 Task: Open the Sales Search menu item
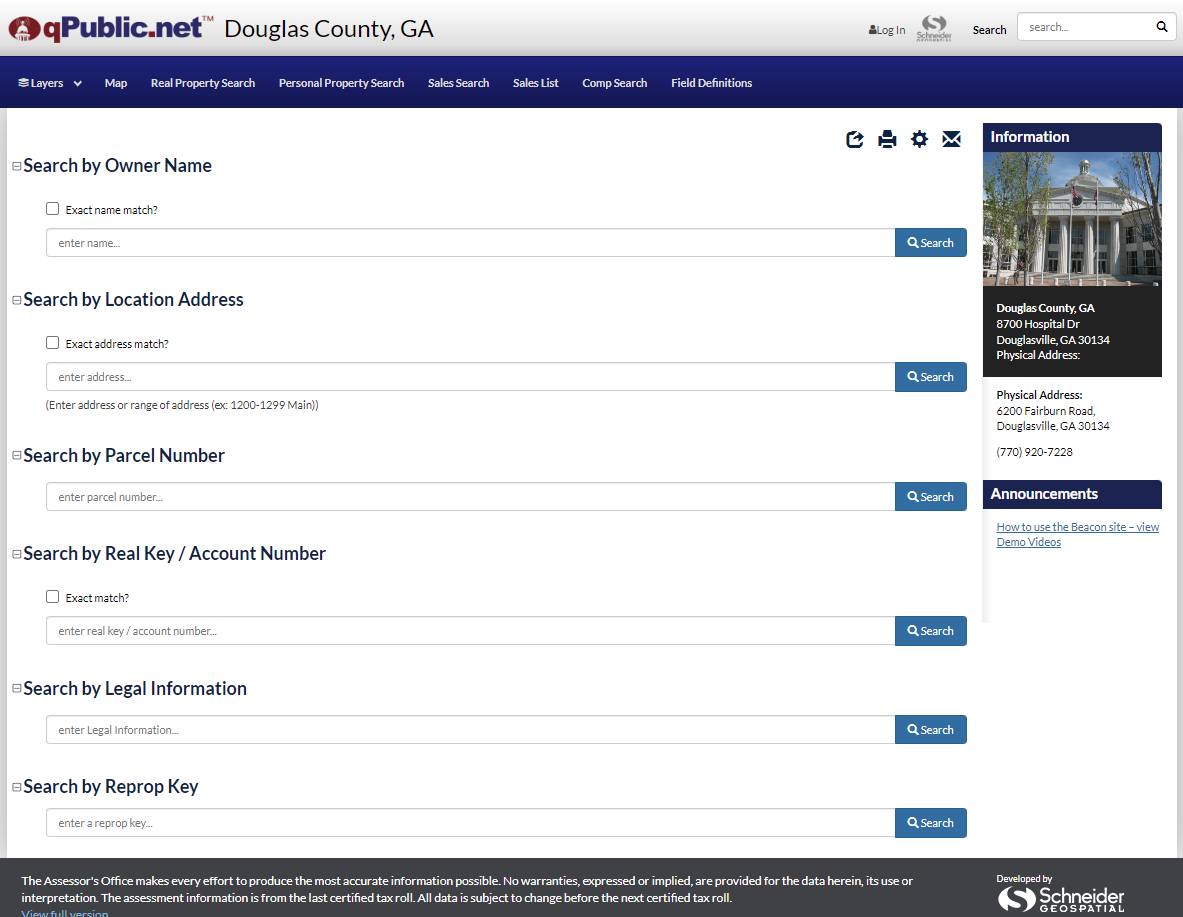pyautogui.click(x=458, y=83)
